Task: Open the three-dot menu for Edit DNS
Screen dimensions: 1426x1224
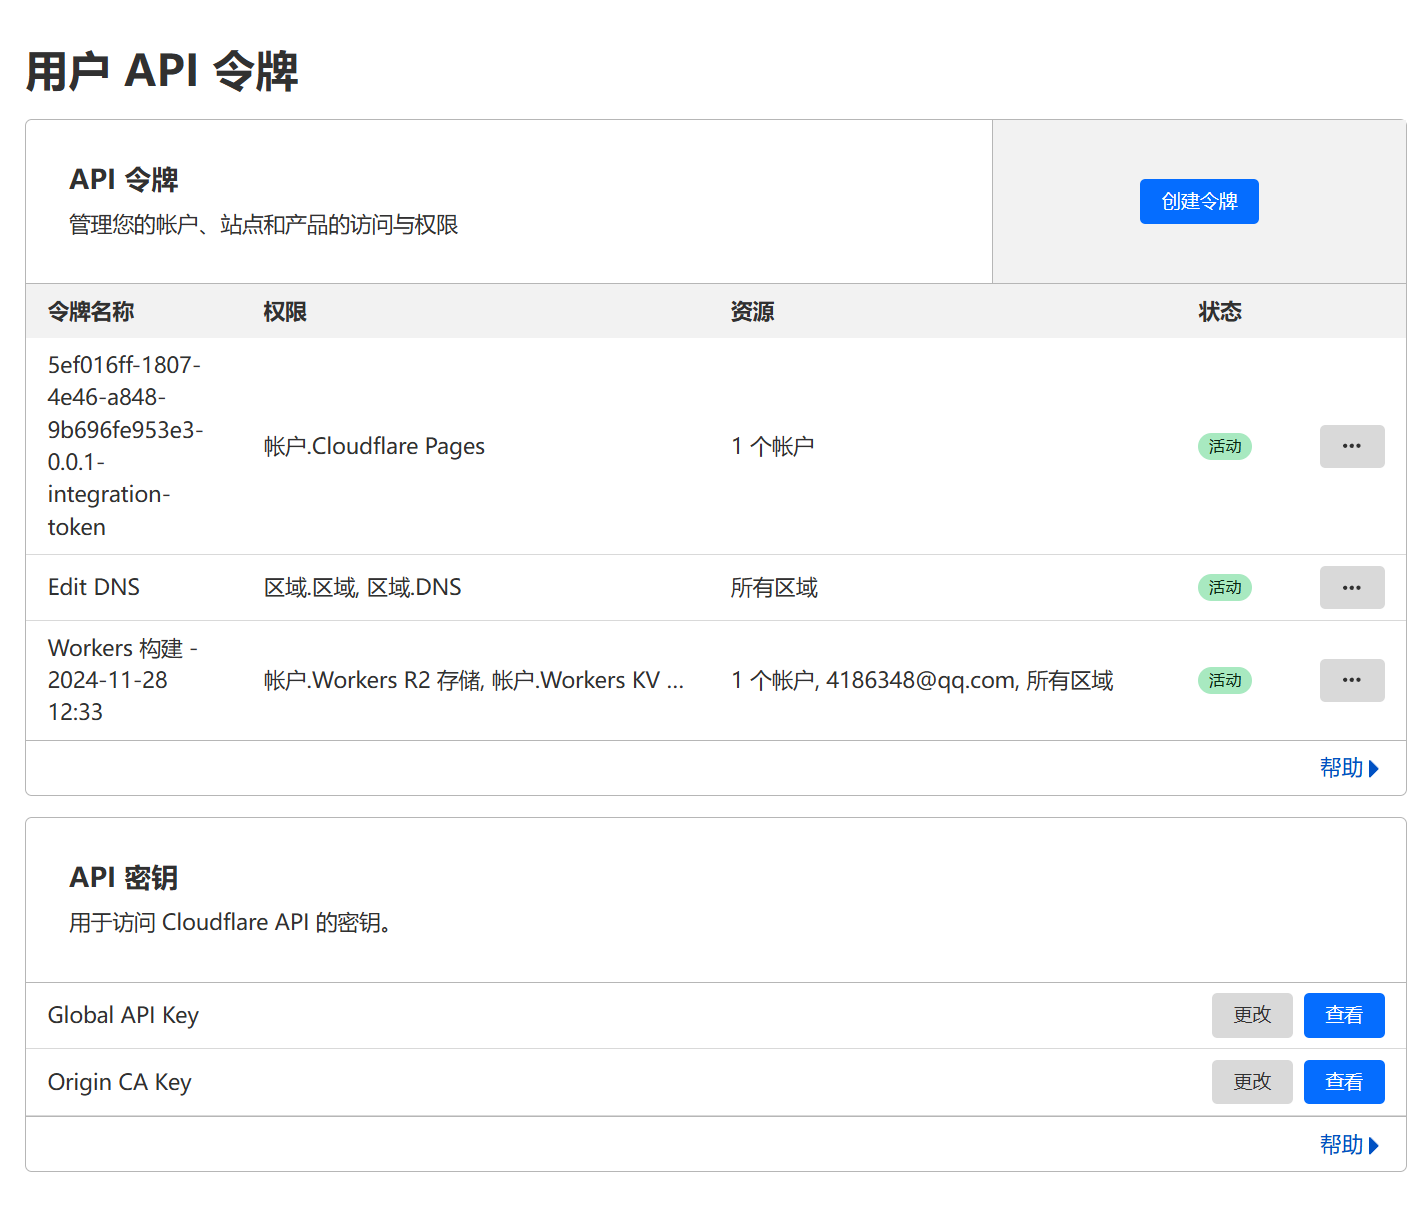Action: click(1351, 588)
